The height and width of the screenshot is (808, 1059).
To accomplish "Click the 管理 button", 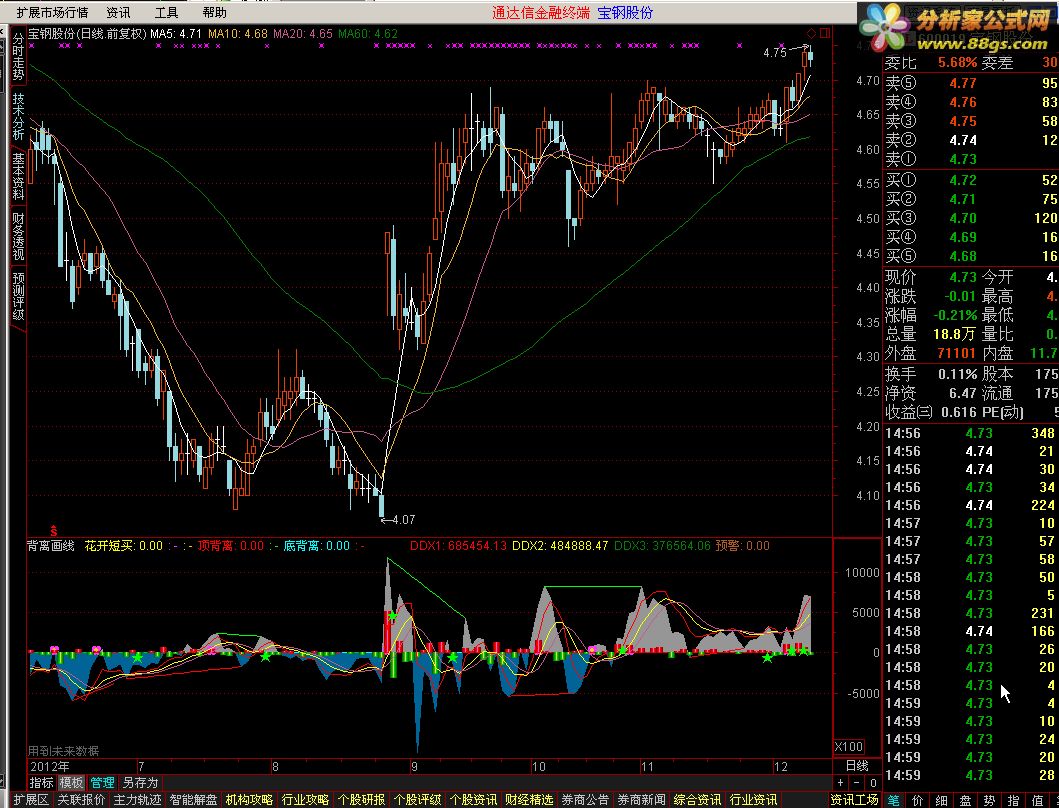I will coord(102,782).
